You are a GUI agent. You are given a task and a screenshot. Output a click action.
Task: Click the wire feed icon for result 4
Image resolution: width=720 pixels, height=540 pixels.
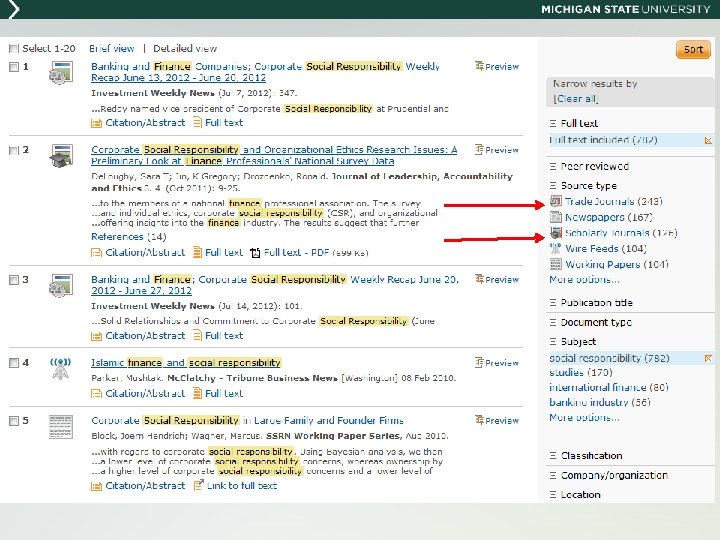60,369
